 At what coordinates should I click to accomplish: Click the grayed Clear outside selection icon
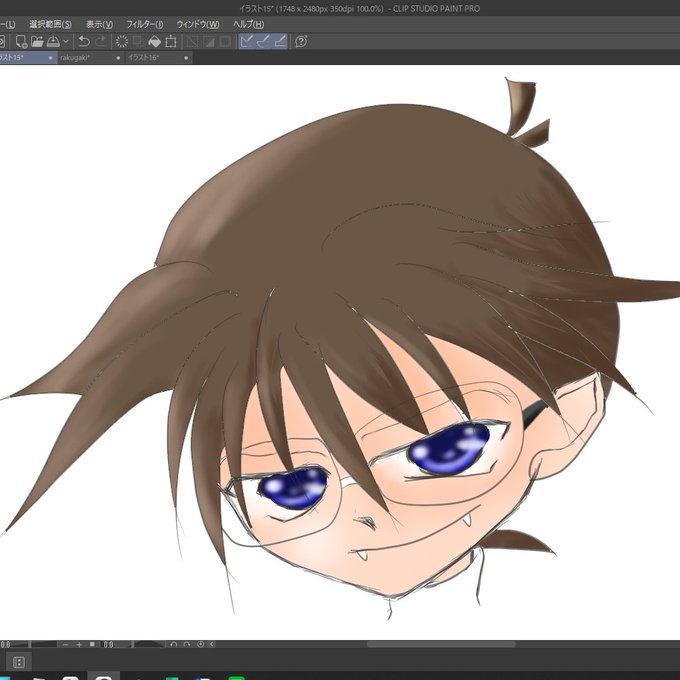[x=138, y=42]
